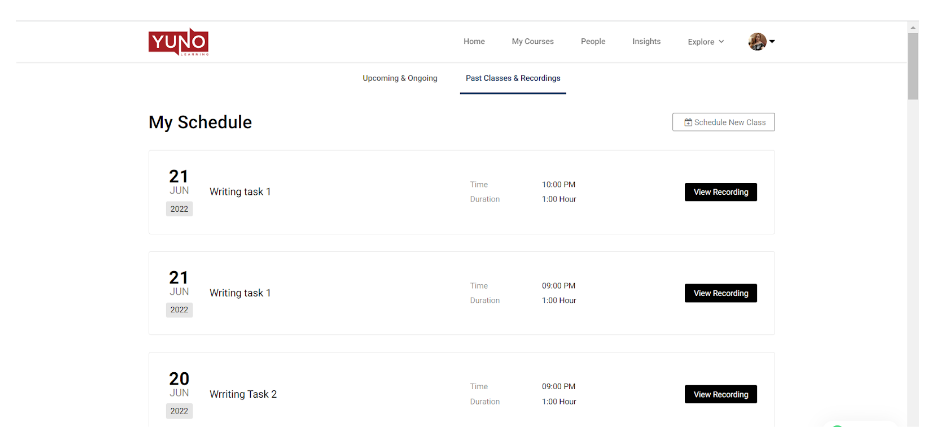Click the page's vertical scrollbar thumb
933x432 pixels.
(x=913, y=66)
